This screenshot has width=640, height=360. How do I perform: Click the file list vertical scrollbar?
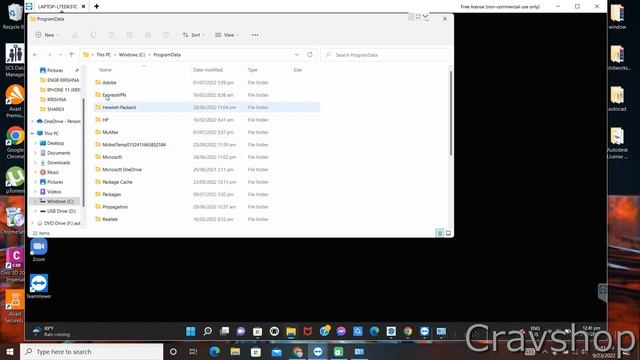(451, 113)
